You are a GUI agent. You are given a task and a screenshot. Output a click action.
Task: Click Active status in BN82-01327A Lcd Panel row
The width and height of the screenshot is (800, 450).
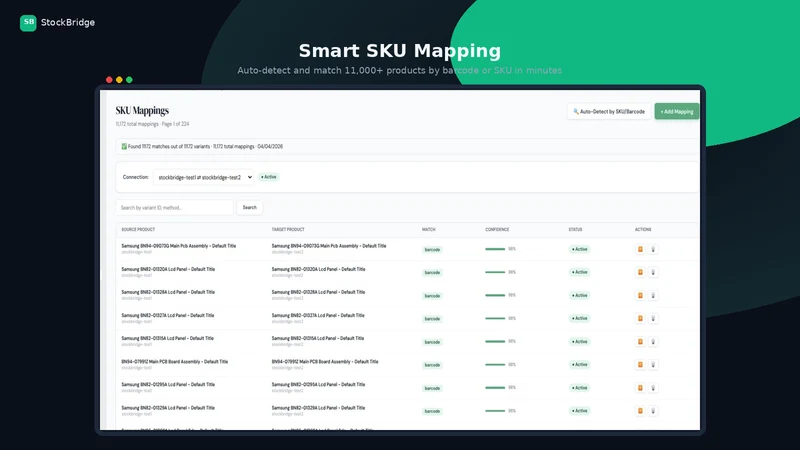point(580,318)
